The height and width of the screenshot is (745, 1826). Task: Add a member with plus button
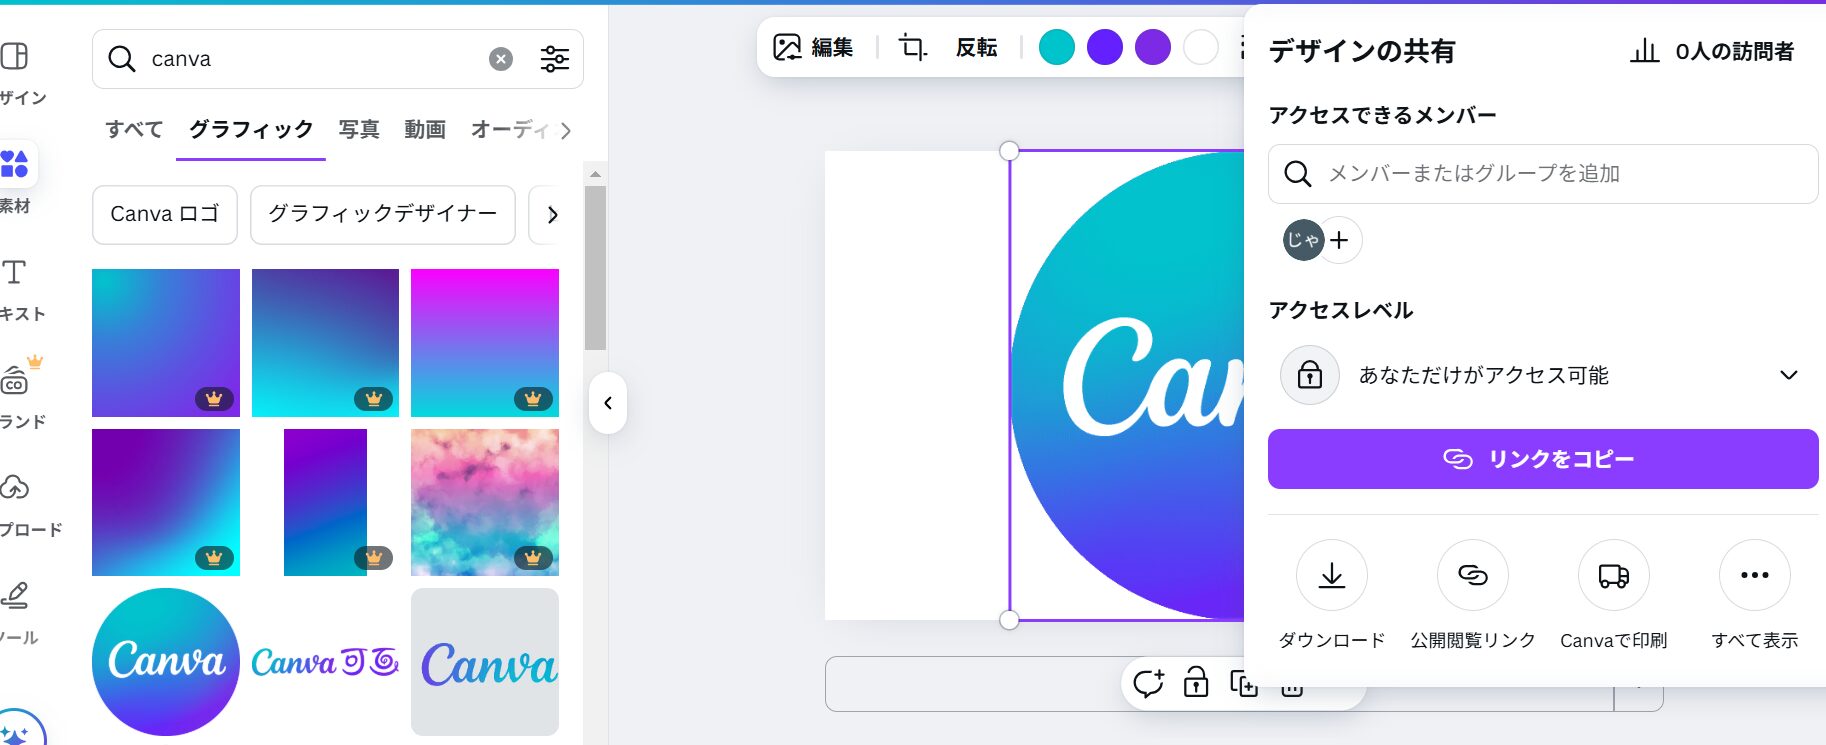tap(1339, 240)
